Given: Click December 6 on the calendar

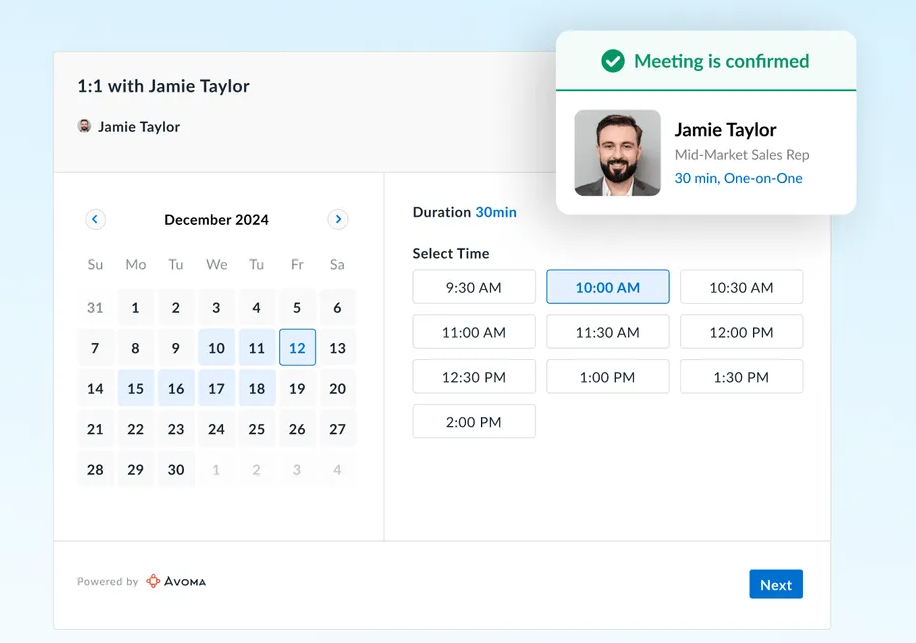Looking at the screenshot, I should [x=338, y=307].
